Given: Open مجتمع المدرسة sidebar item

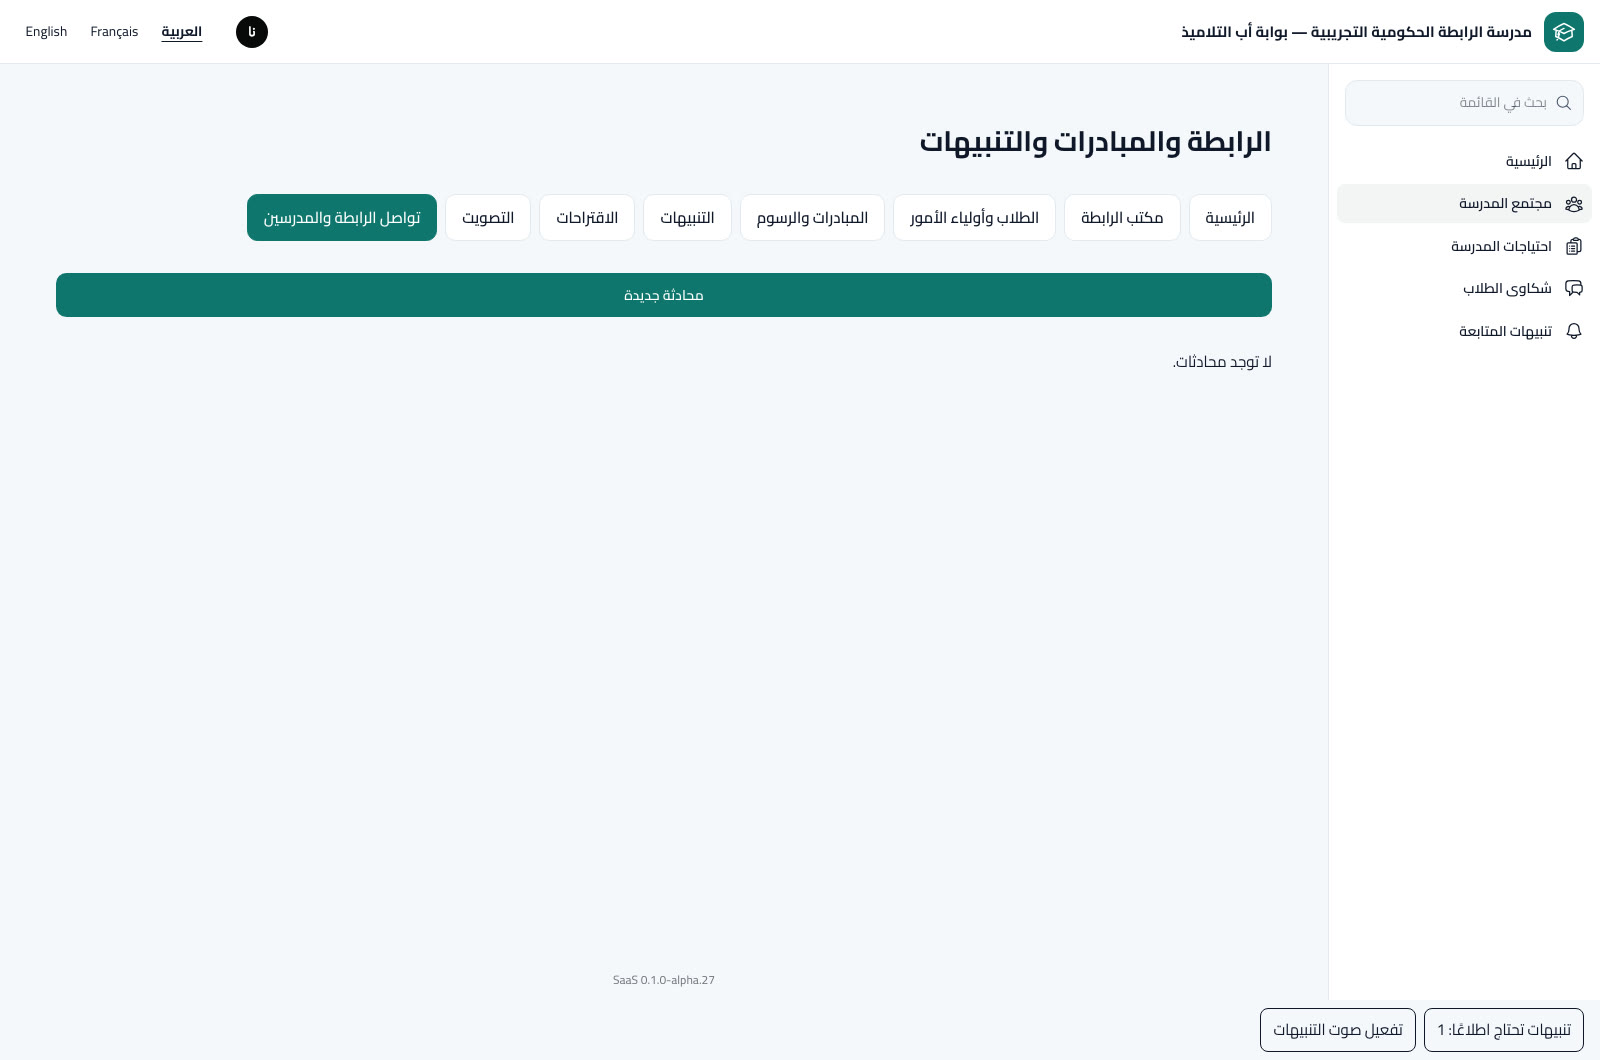Looking at the screenshot, I should (1464, 204).
